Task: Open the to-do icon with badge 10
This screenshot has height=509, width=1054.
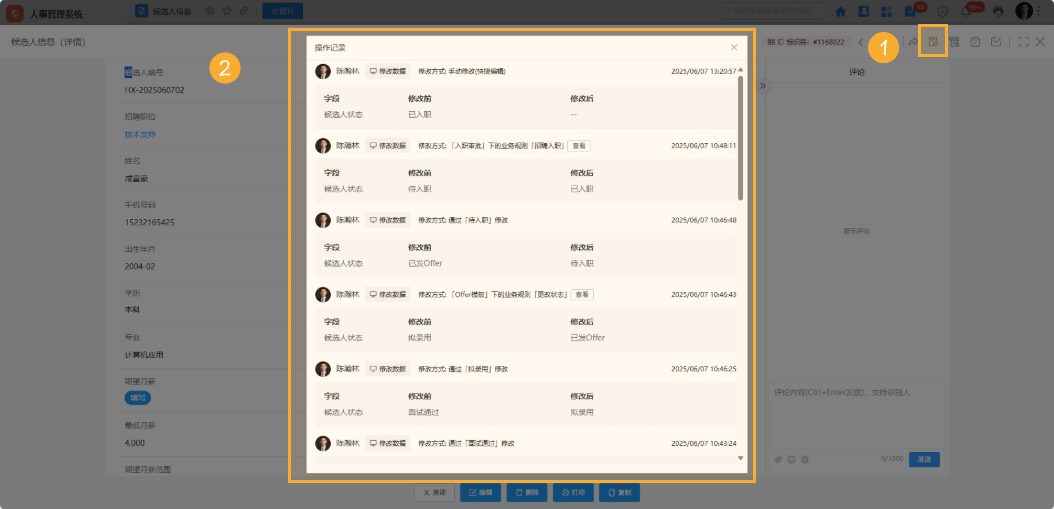Action: [911, 11]
